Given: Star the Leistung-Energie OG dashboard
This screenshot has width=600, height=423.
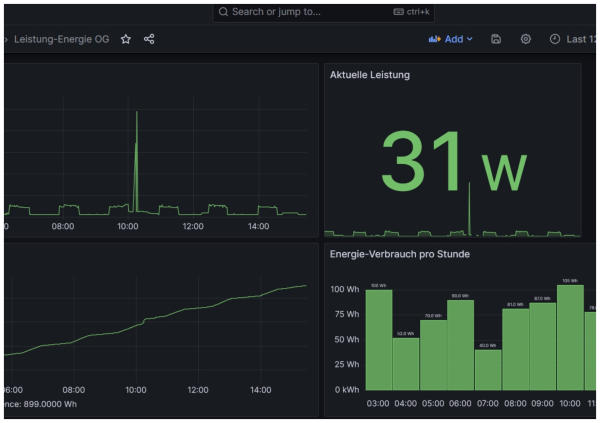Looking at the screenshot, I should [x=126, y=39].
